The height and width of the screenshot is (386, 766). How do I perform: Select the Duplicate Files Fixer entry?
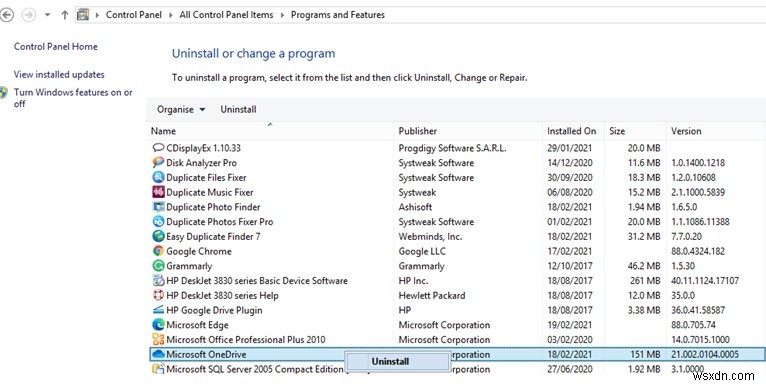tap(206, 177)
